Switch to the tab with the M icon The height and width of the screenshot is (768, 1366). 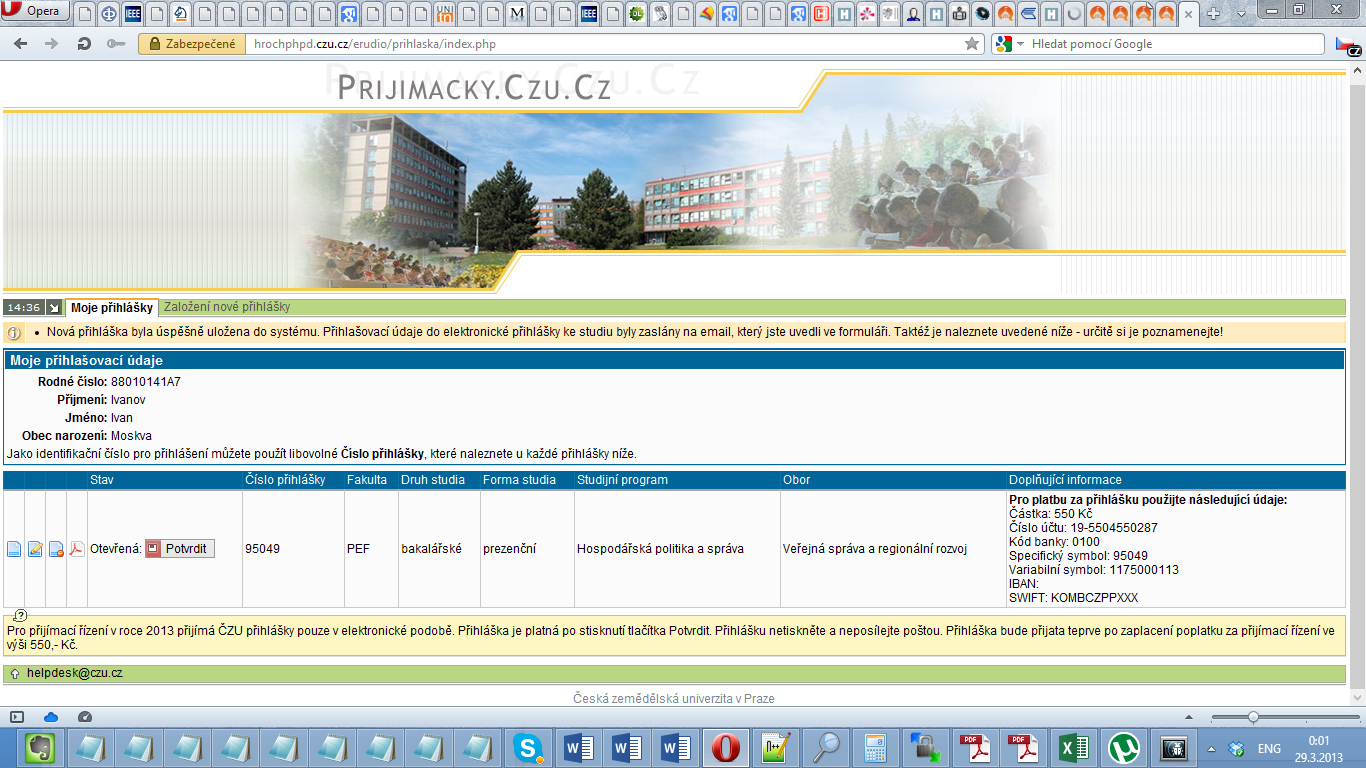(x=517, y=14)
